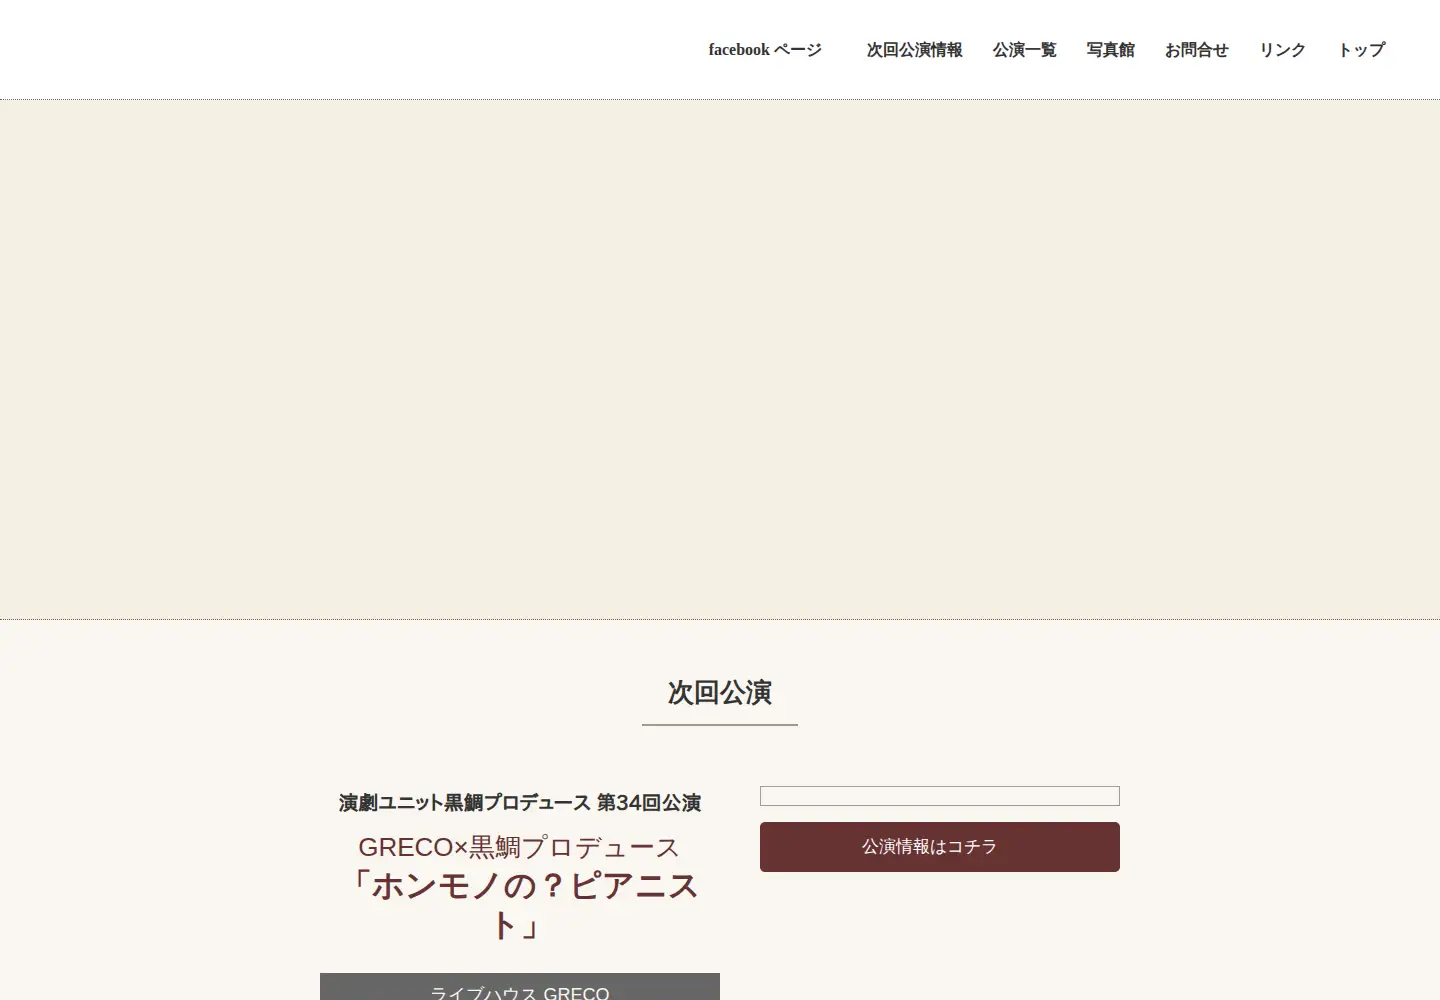The image size is (1440, 1000).
Task: Return to トップ page
Action: pos(1361,50)
